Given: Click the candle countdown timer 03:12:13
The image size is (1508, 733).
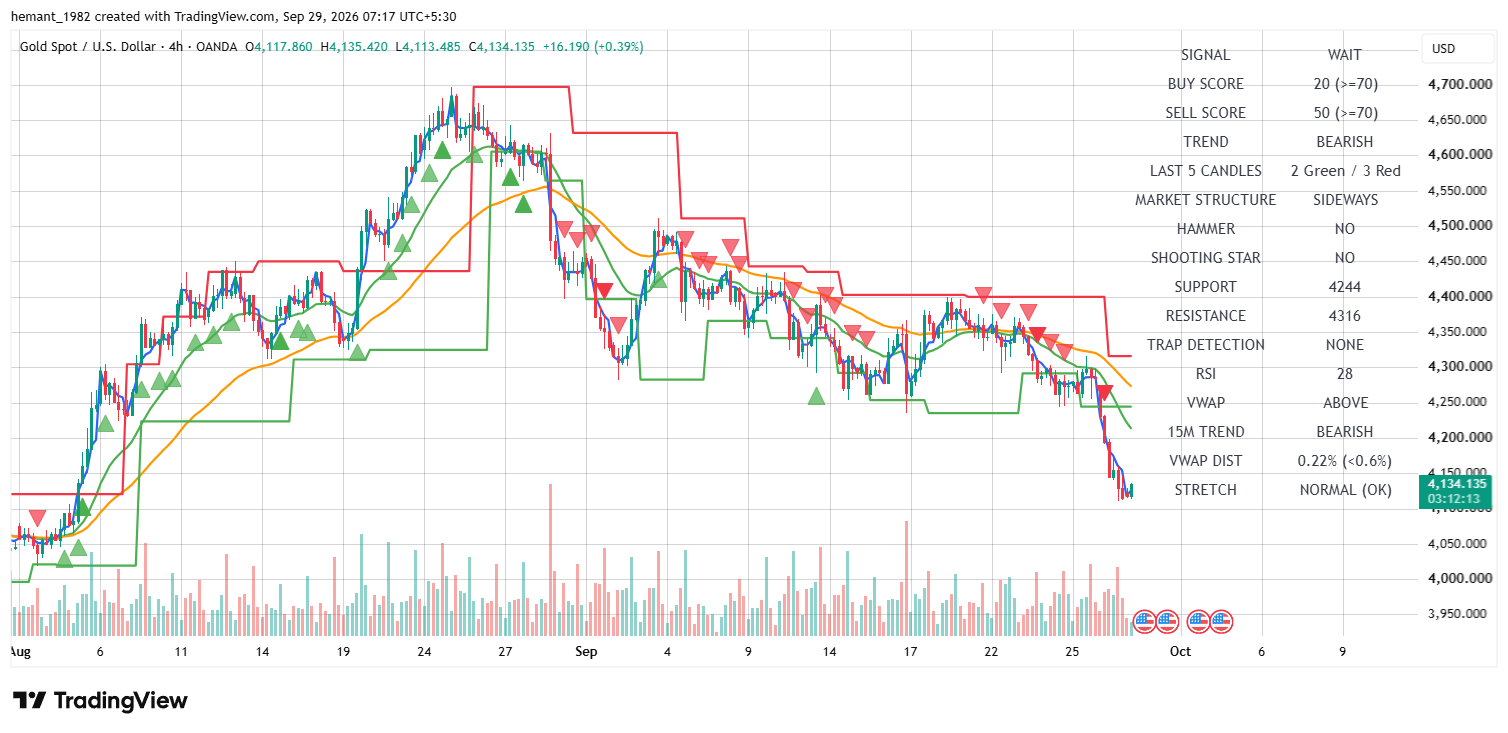Looking at the screenshot, I should pos(1455,498).
